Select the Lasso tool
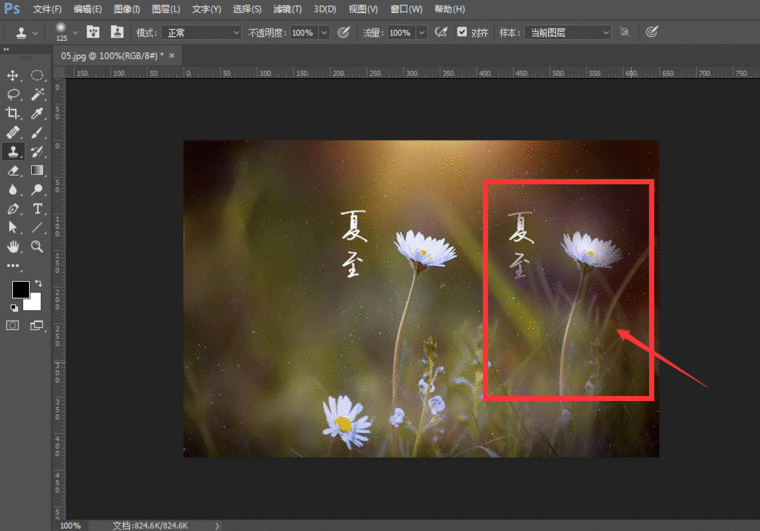760x531 pixels. tap(13, 94)
